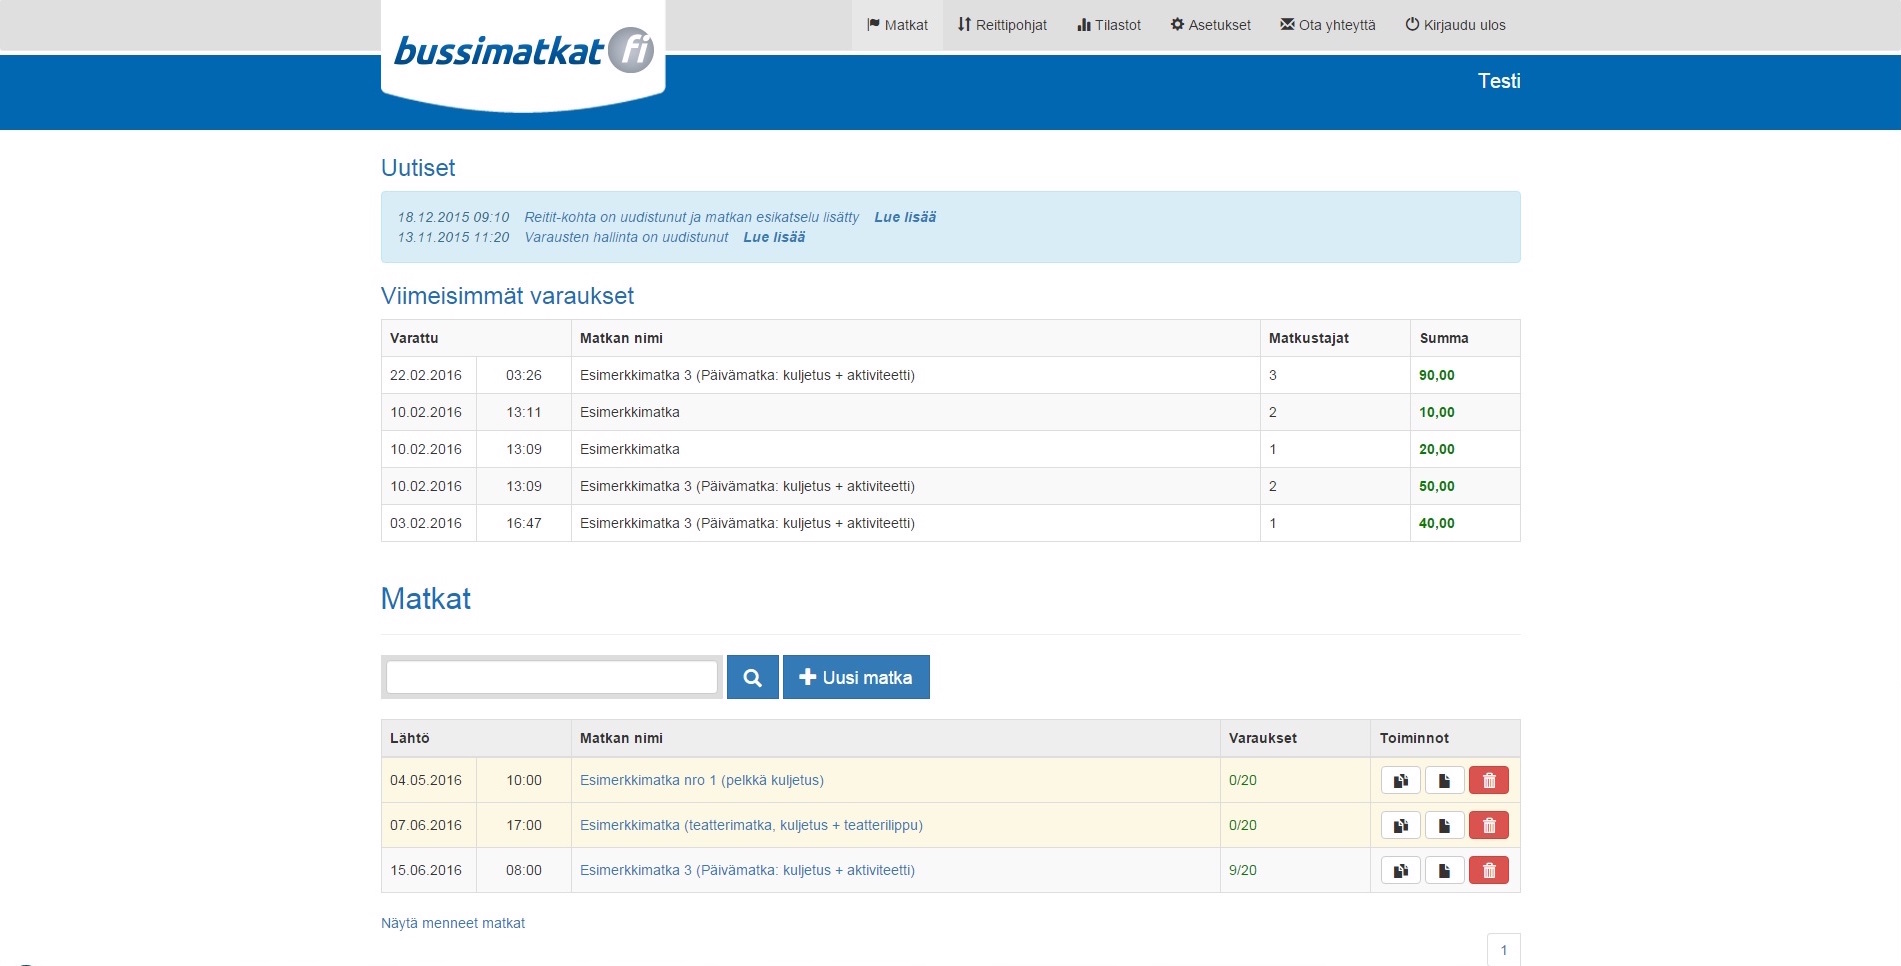Open trip Esimerkkimatka (teatterimatka, kuljetus + teatterilippu)

[751, 825]
